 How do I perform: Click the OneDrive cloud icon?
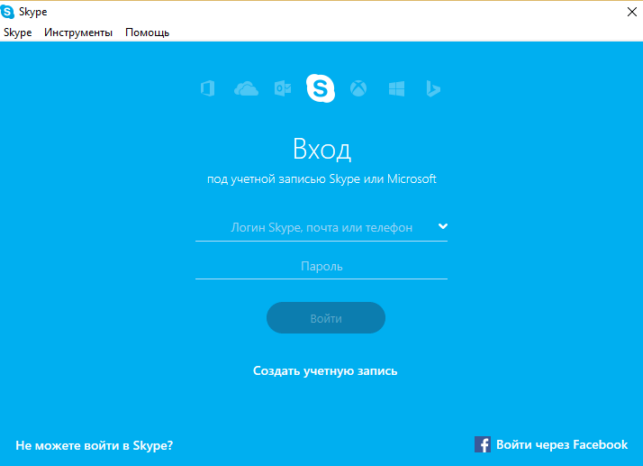coord(246,89)
